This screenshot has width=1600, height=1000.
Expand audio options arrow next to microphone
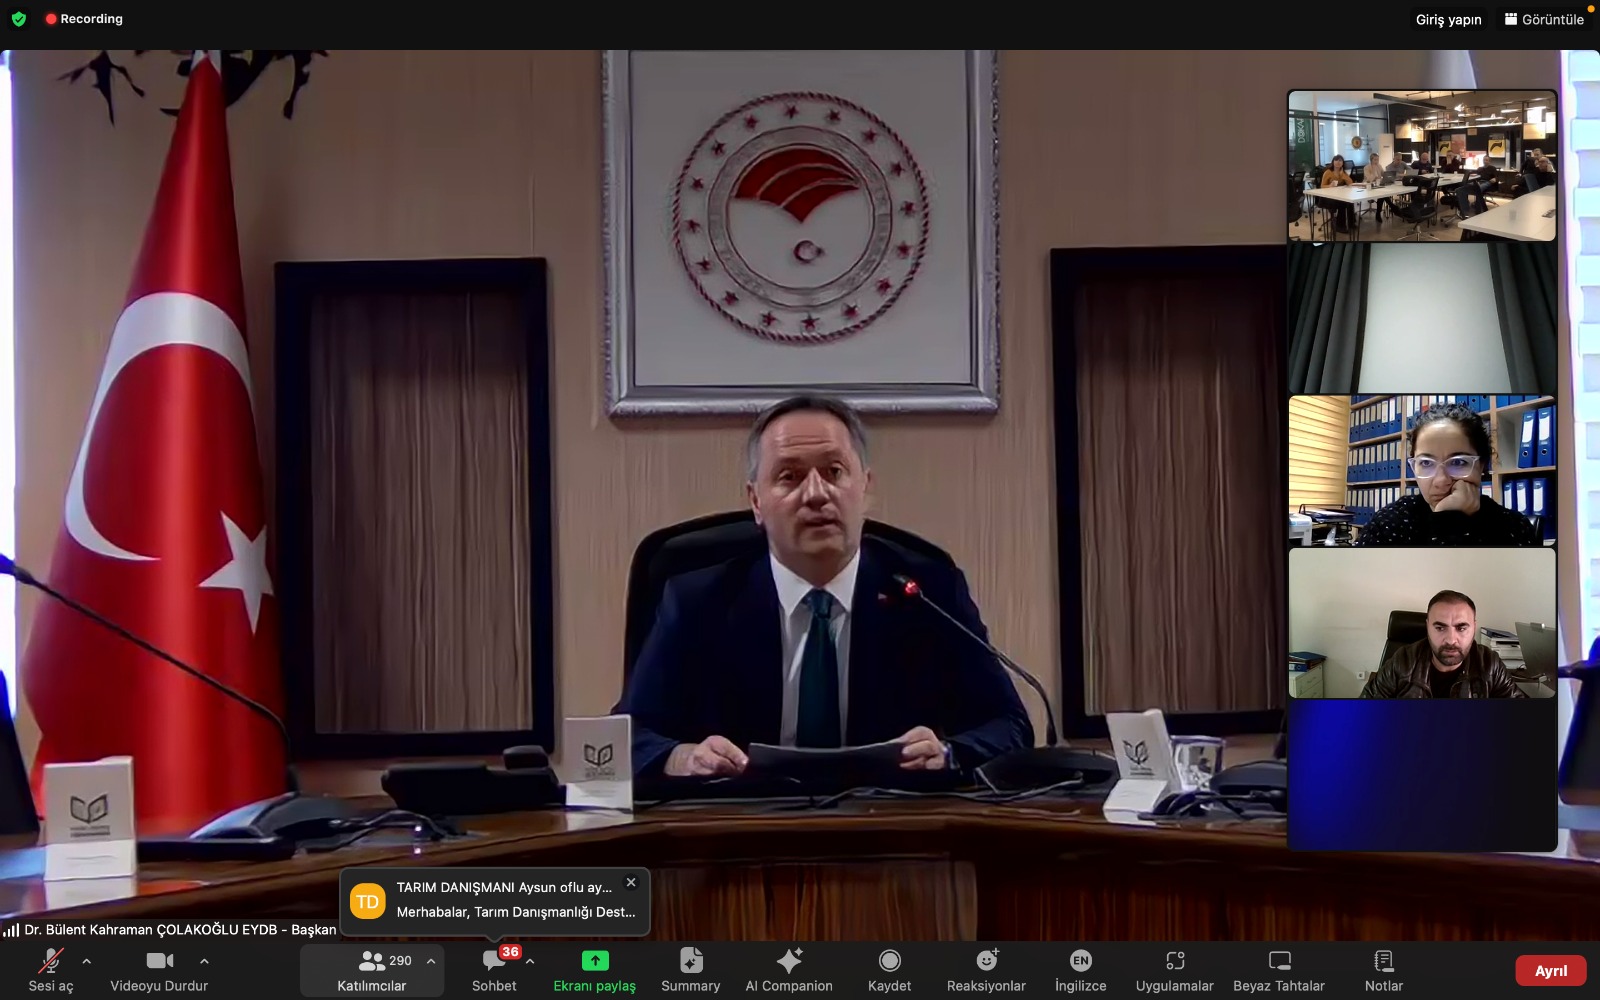[x=87, y=961]
